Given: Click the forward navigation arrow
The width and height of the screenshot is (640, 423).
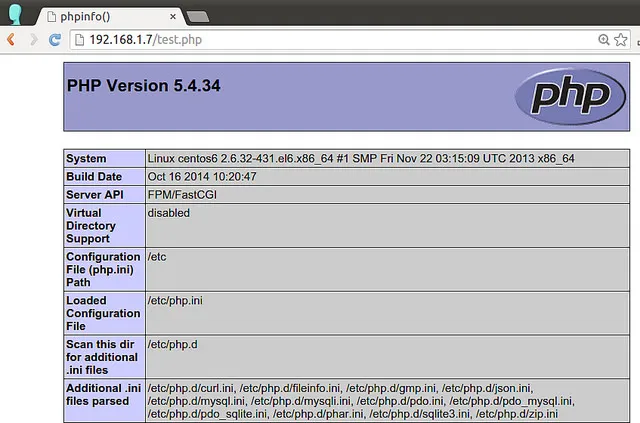Looking at the screenshot, I should 33,39.
